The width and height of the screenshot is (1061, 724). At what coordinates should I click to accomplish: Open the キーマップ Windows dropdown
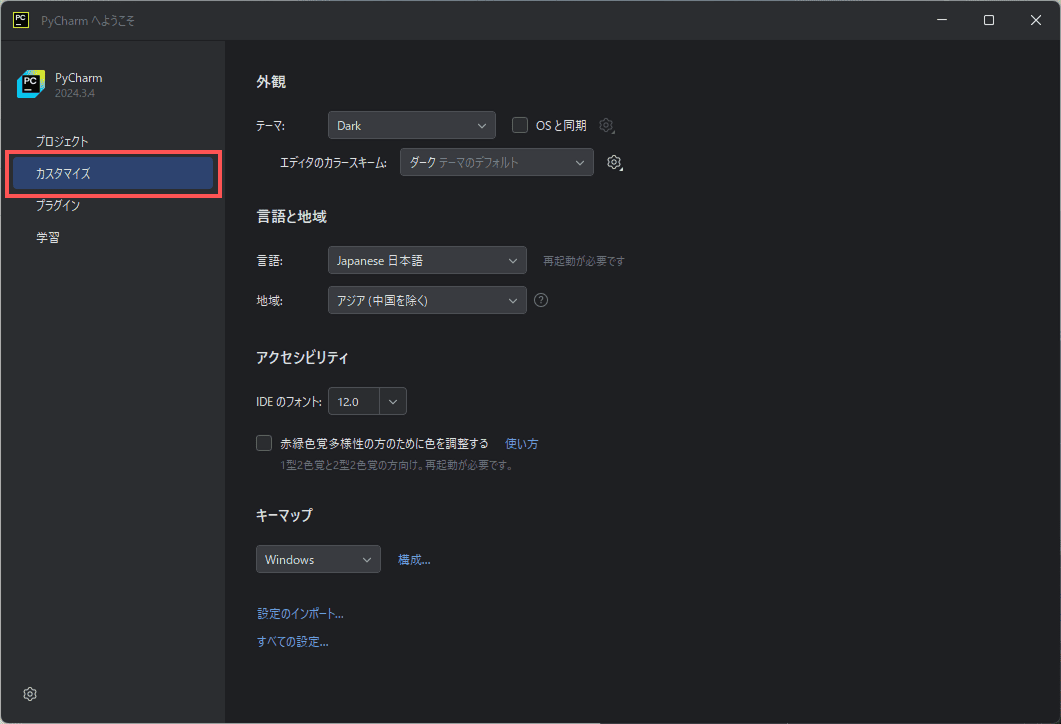[318, 560]
